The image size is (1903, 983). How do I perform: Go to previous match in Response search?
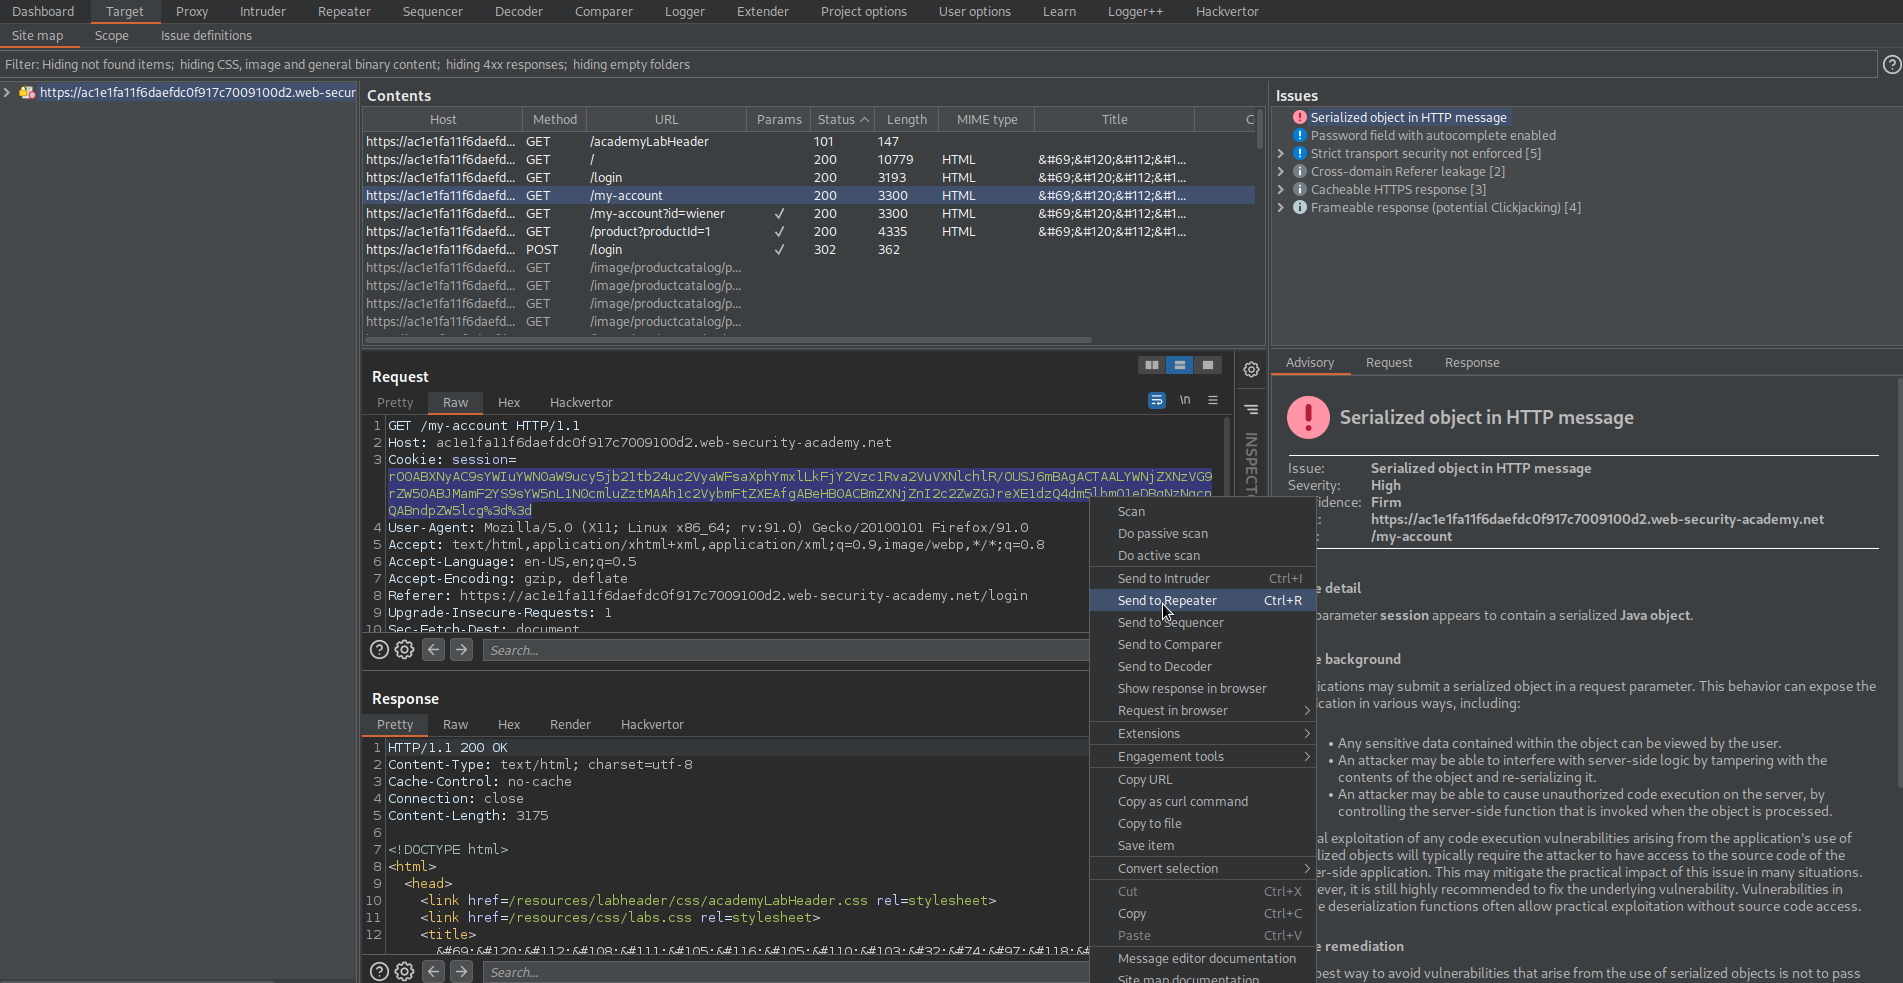(433, 972)
